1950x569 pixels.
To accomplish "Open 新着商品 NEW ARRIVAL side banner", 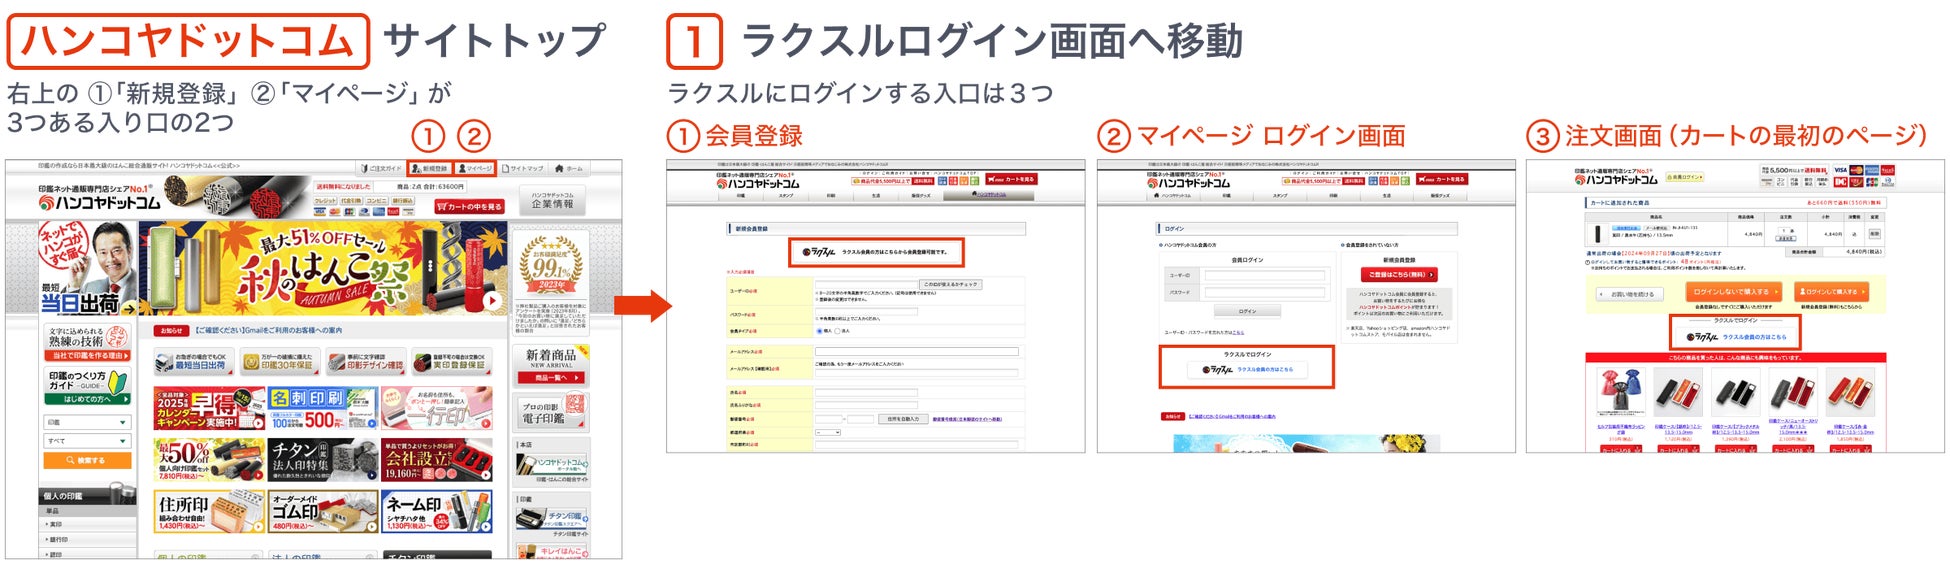I will (552, 365).
